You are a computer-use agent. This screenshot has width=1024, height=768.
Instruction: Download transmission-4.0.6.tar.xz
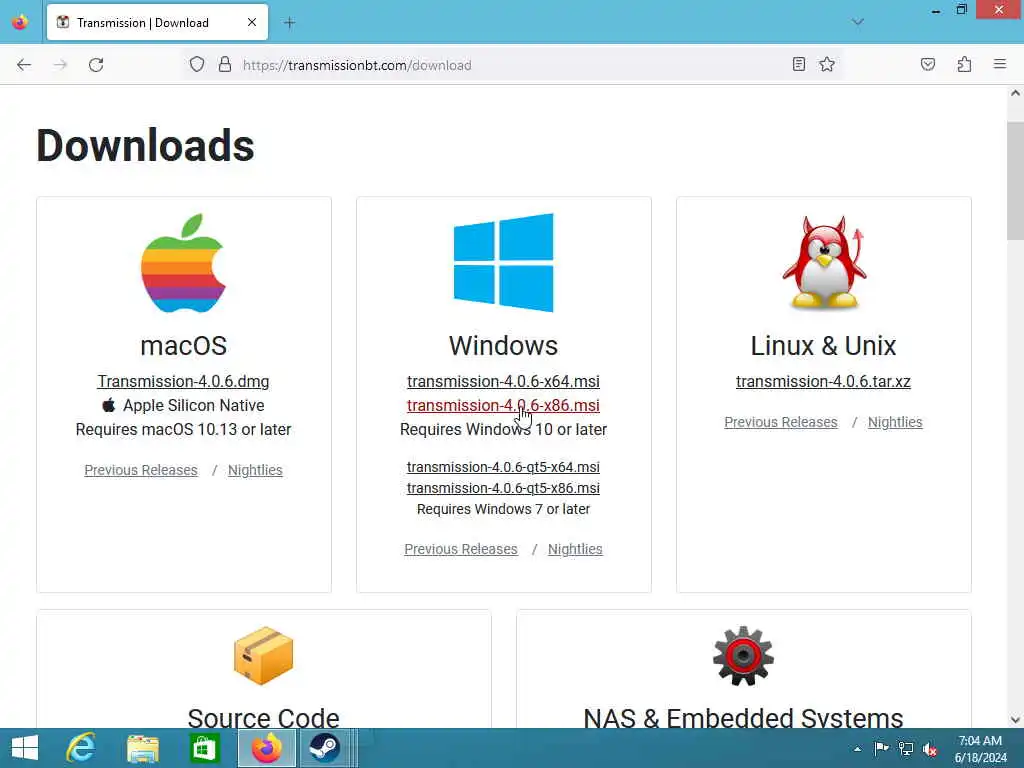pyautogui.click(x=824, y=381)
